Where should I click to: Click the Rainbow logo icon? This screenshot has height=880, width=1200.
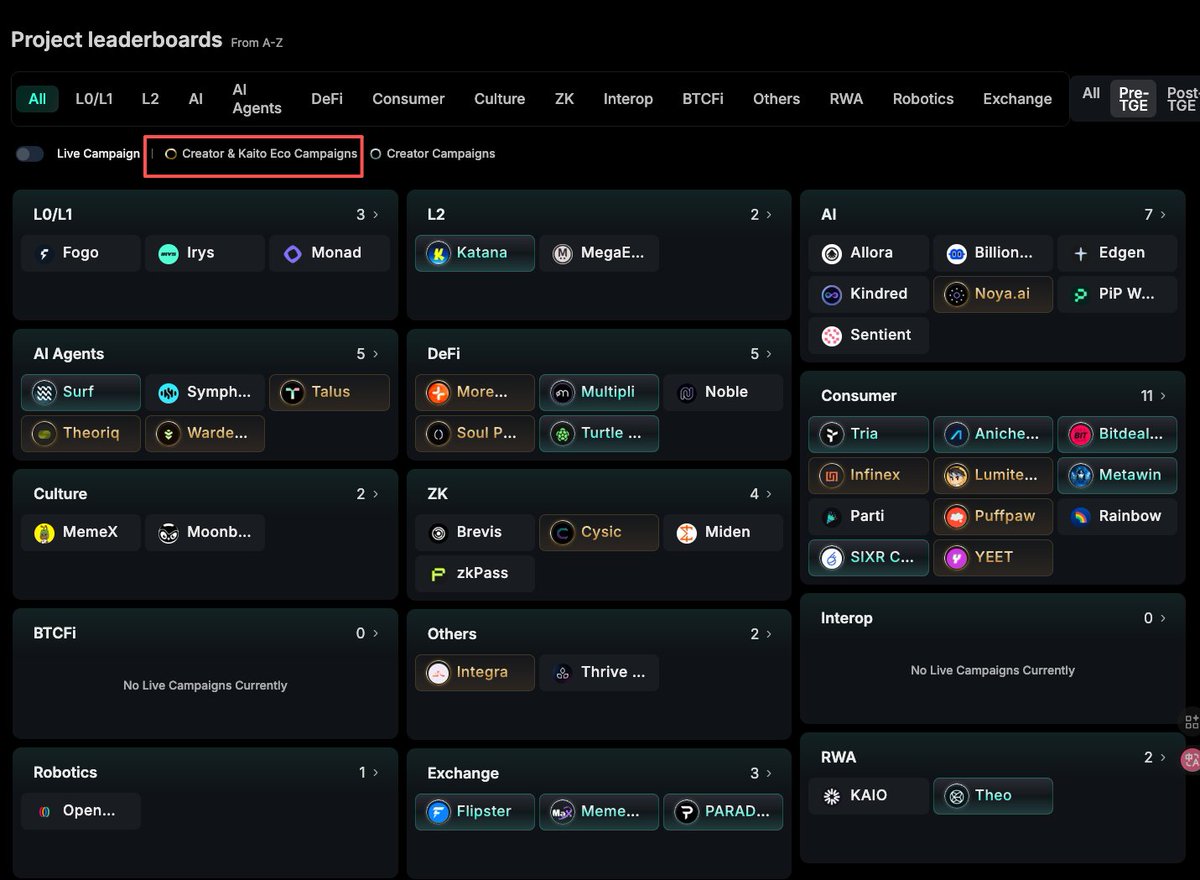tap(1080, 517)
